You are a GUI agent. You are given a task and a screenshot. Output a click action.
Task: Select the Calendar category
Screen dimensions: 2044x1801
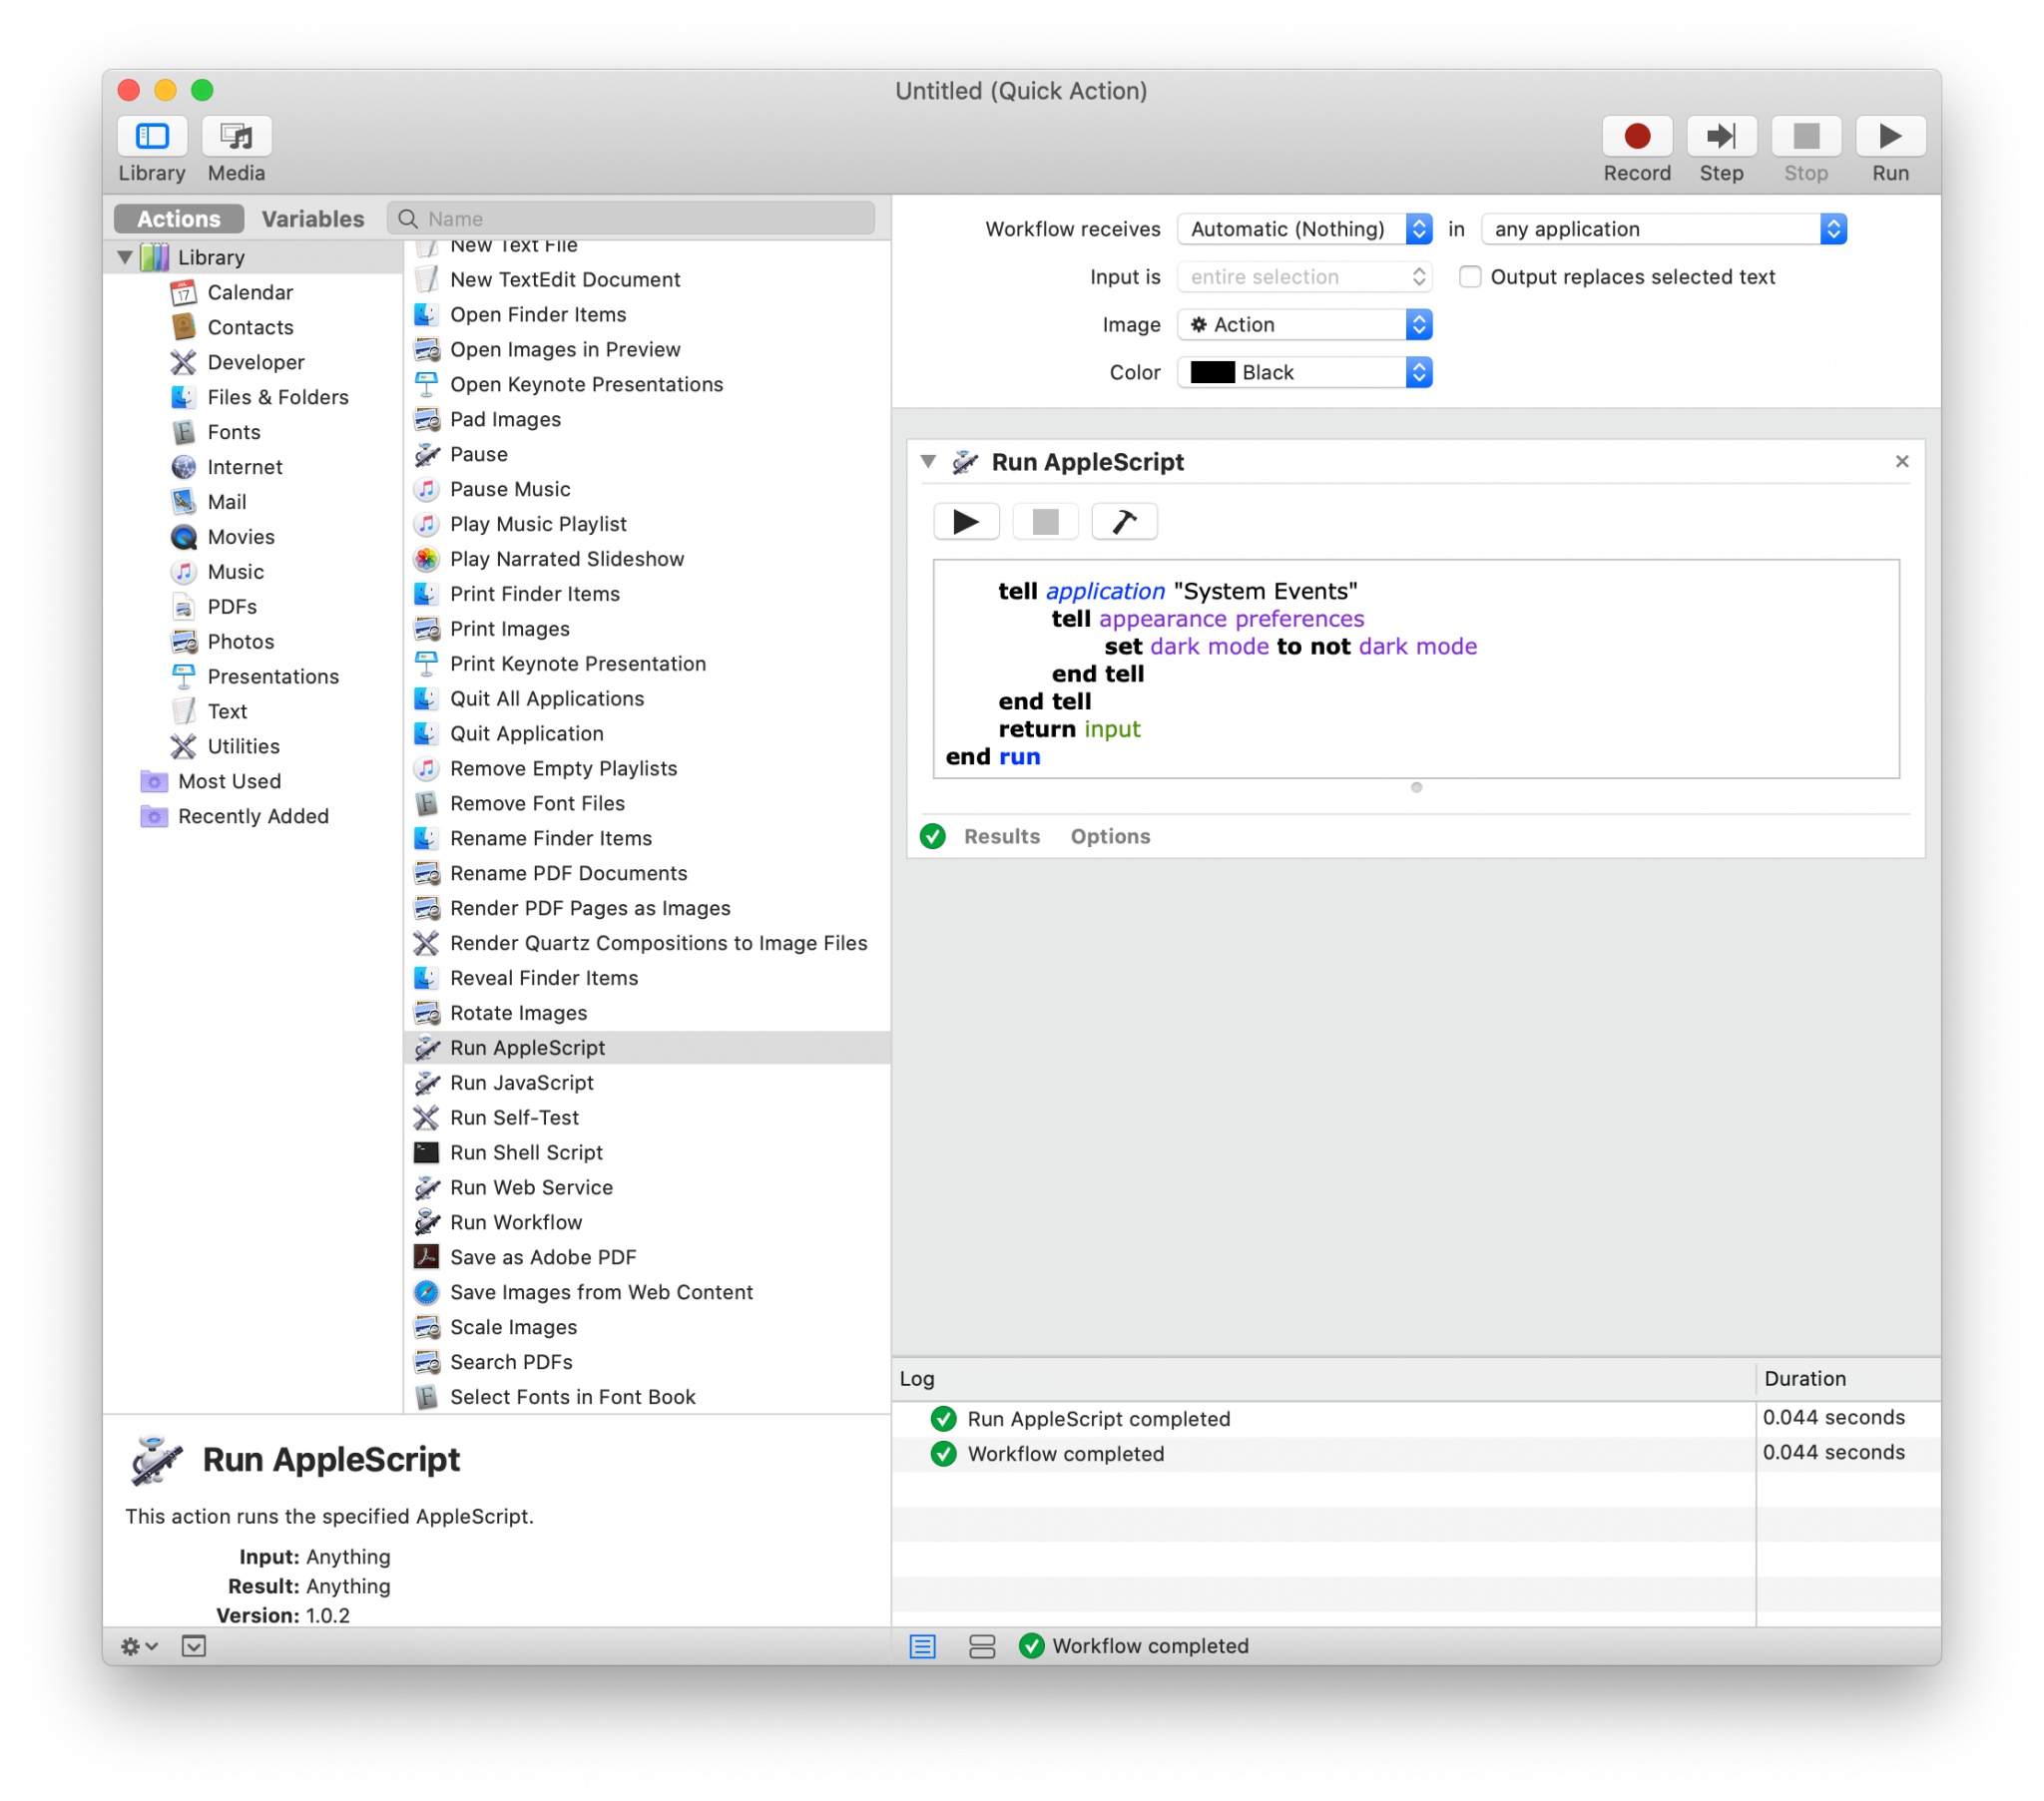click(x=250, y=292)
